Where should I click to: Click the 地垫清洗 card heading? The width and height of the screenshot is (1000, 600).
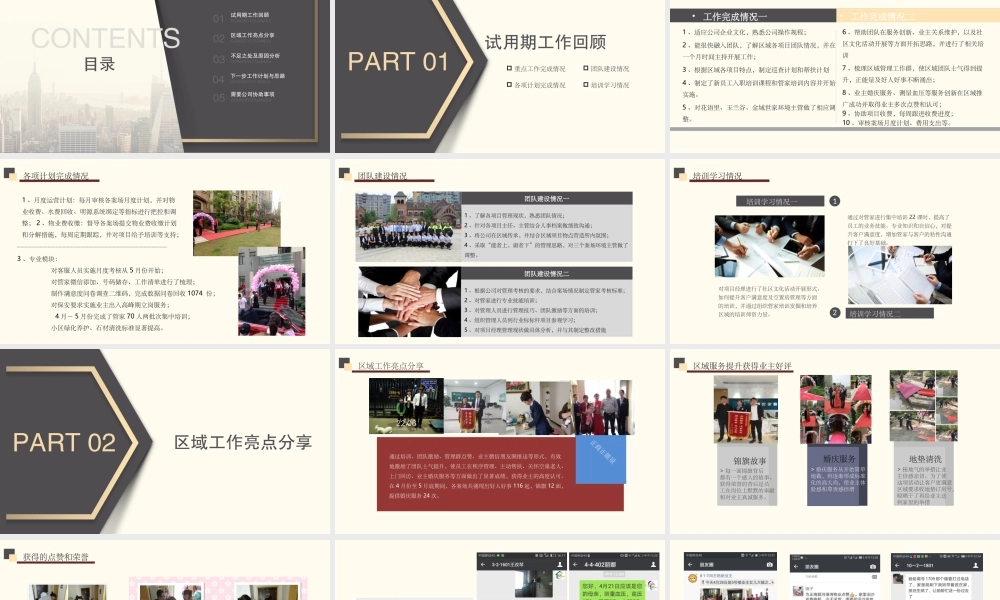[x=925, y=459]
